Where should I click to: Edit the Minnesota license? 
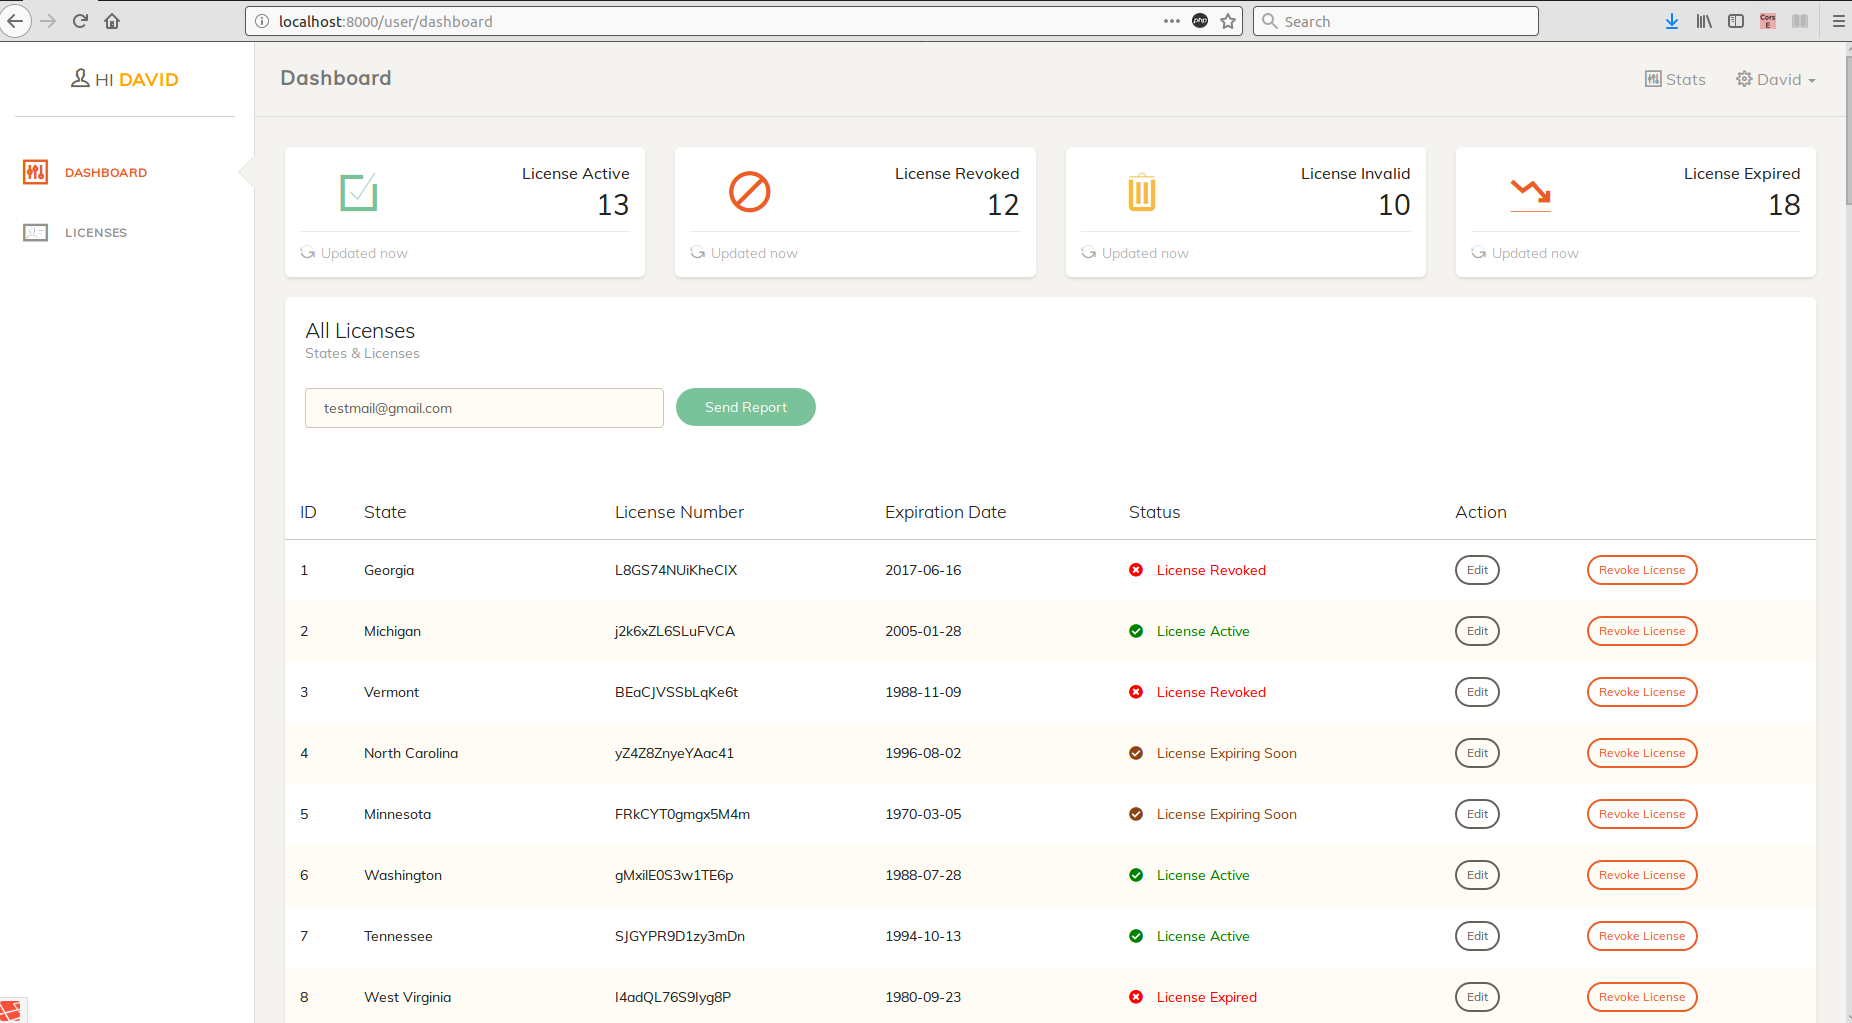click(1477, 814)
